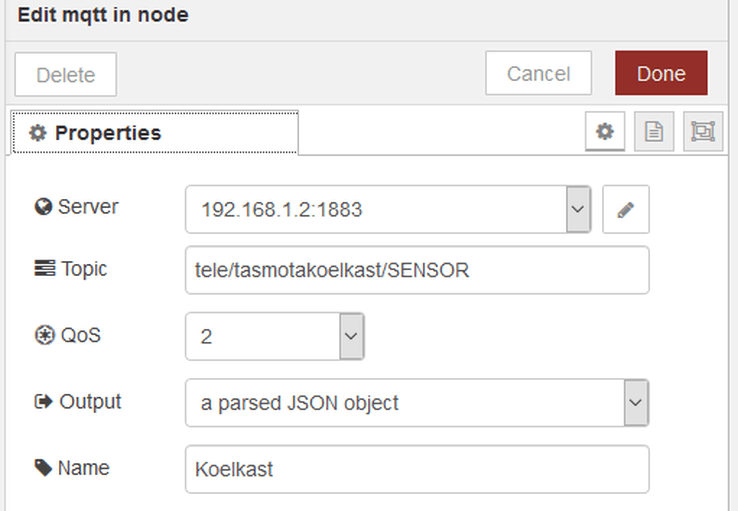Select the Properties tab
738x511 pixels.
pyautogui.click(x=155, y=132)
